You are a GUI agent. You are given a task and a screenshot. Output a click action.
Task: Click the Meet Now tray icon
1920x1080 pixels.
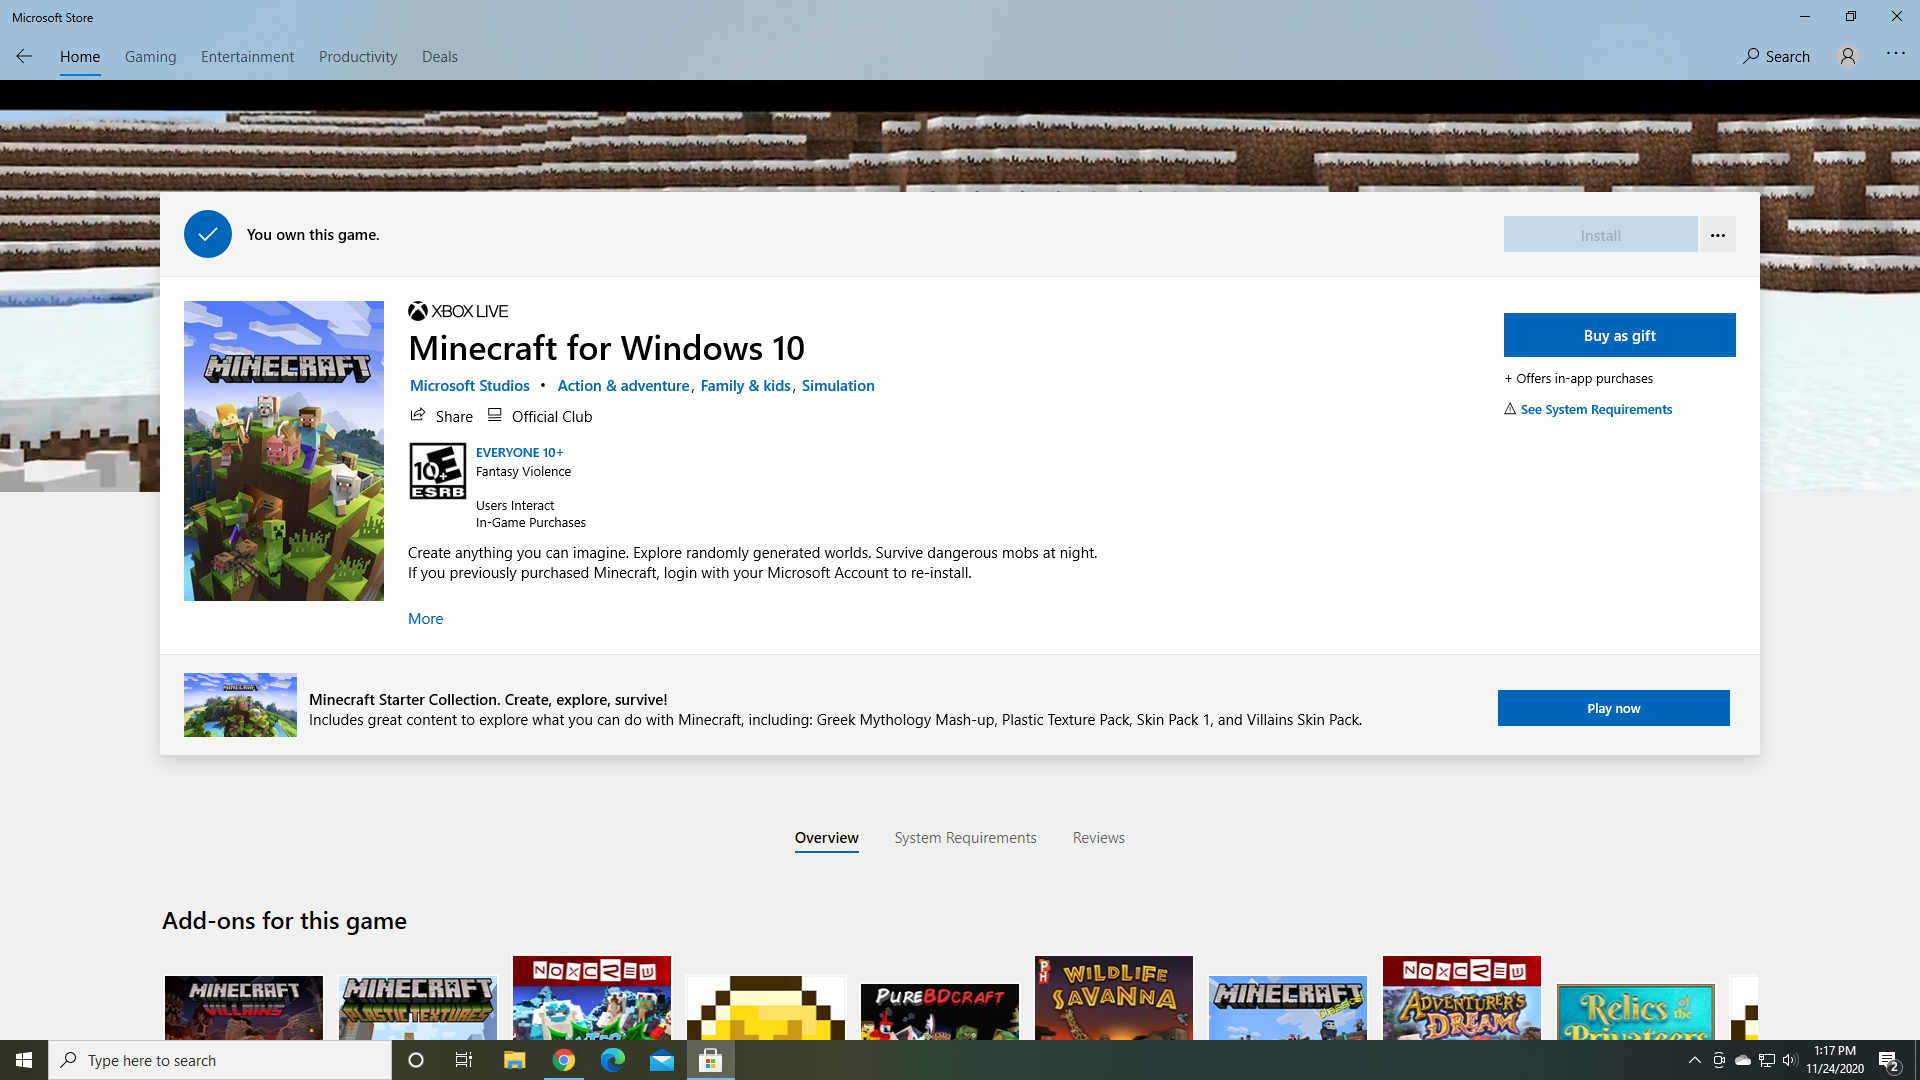(1719, 1060)
